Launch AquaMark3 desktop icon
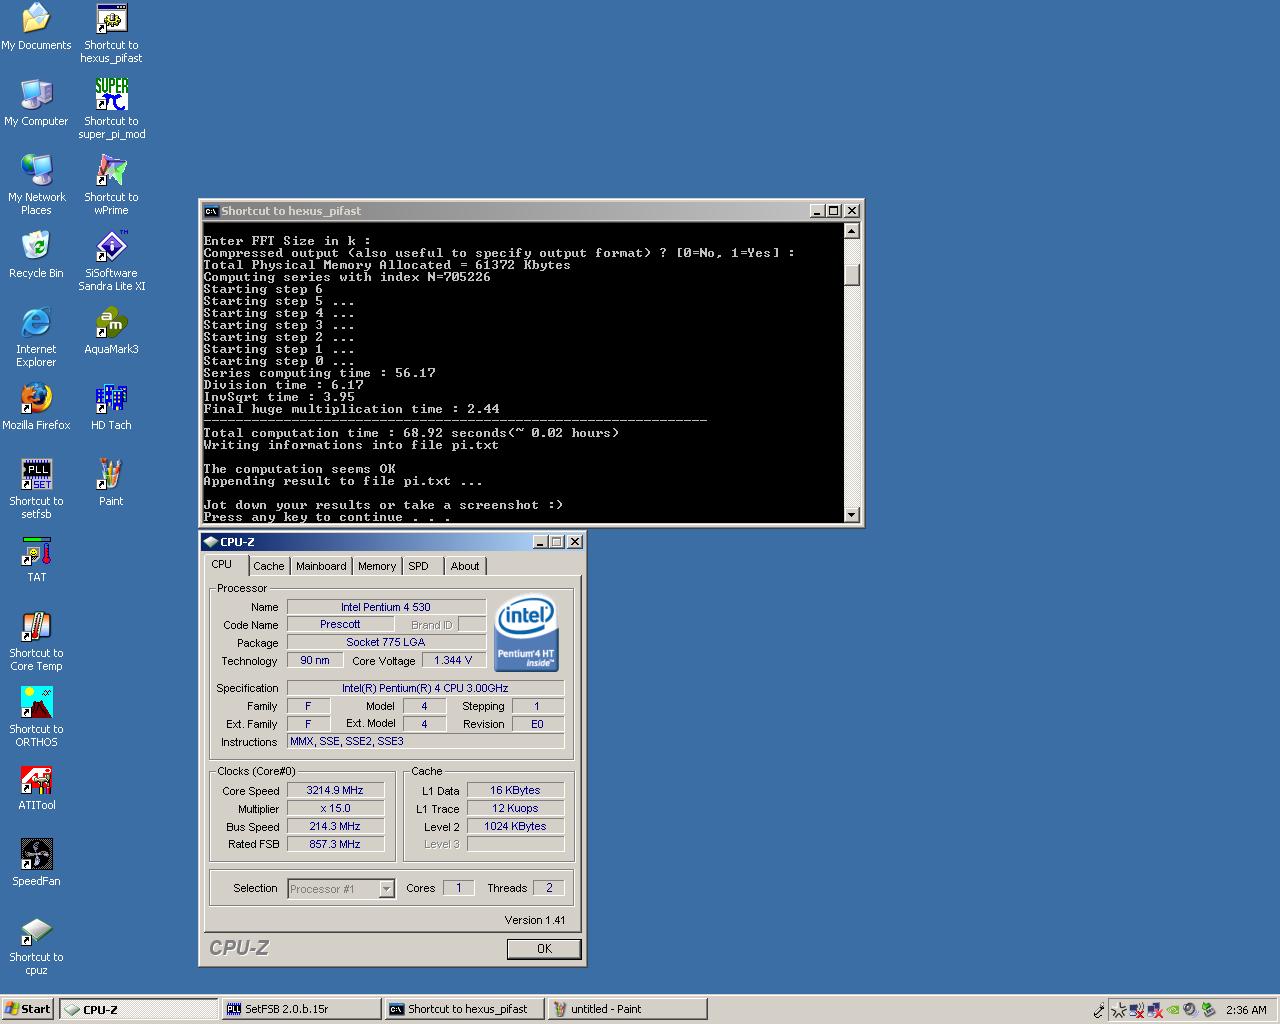Screen dimensions: 1280x1024 [x=111, y=331]
